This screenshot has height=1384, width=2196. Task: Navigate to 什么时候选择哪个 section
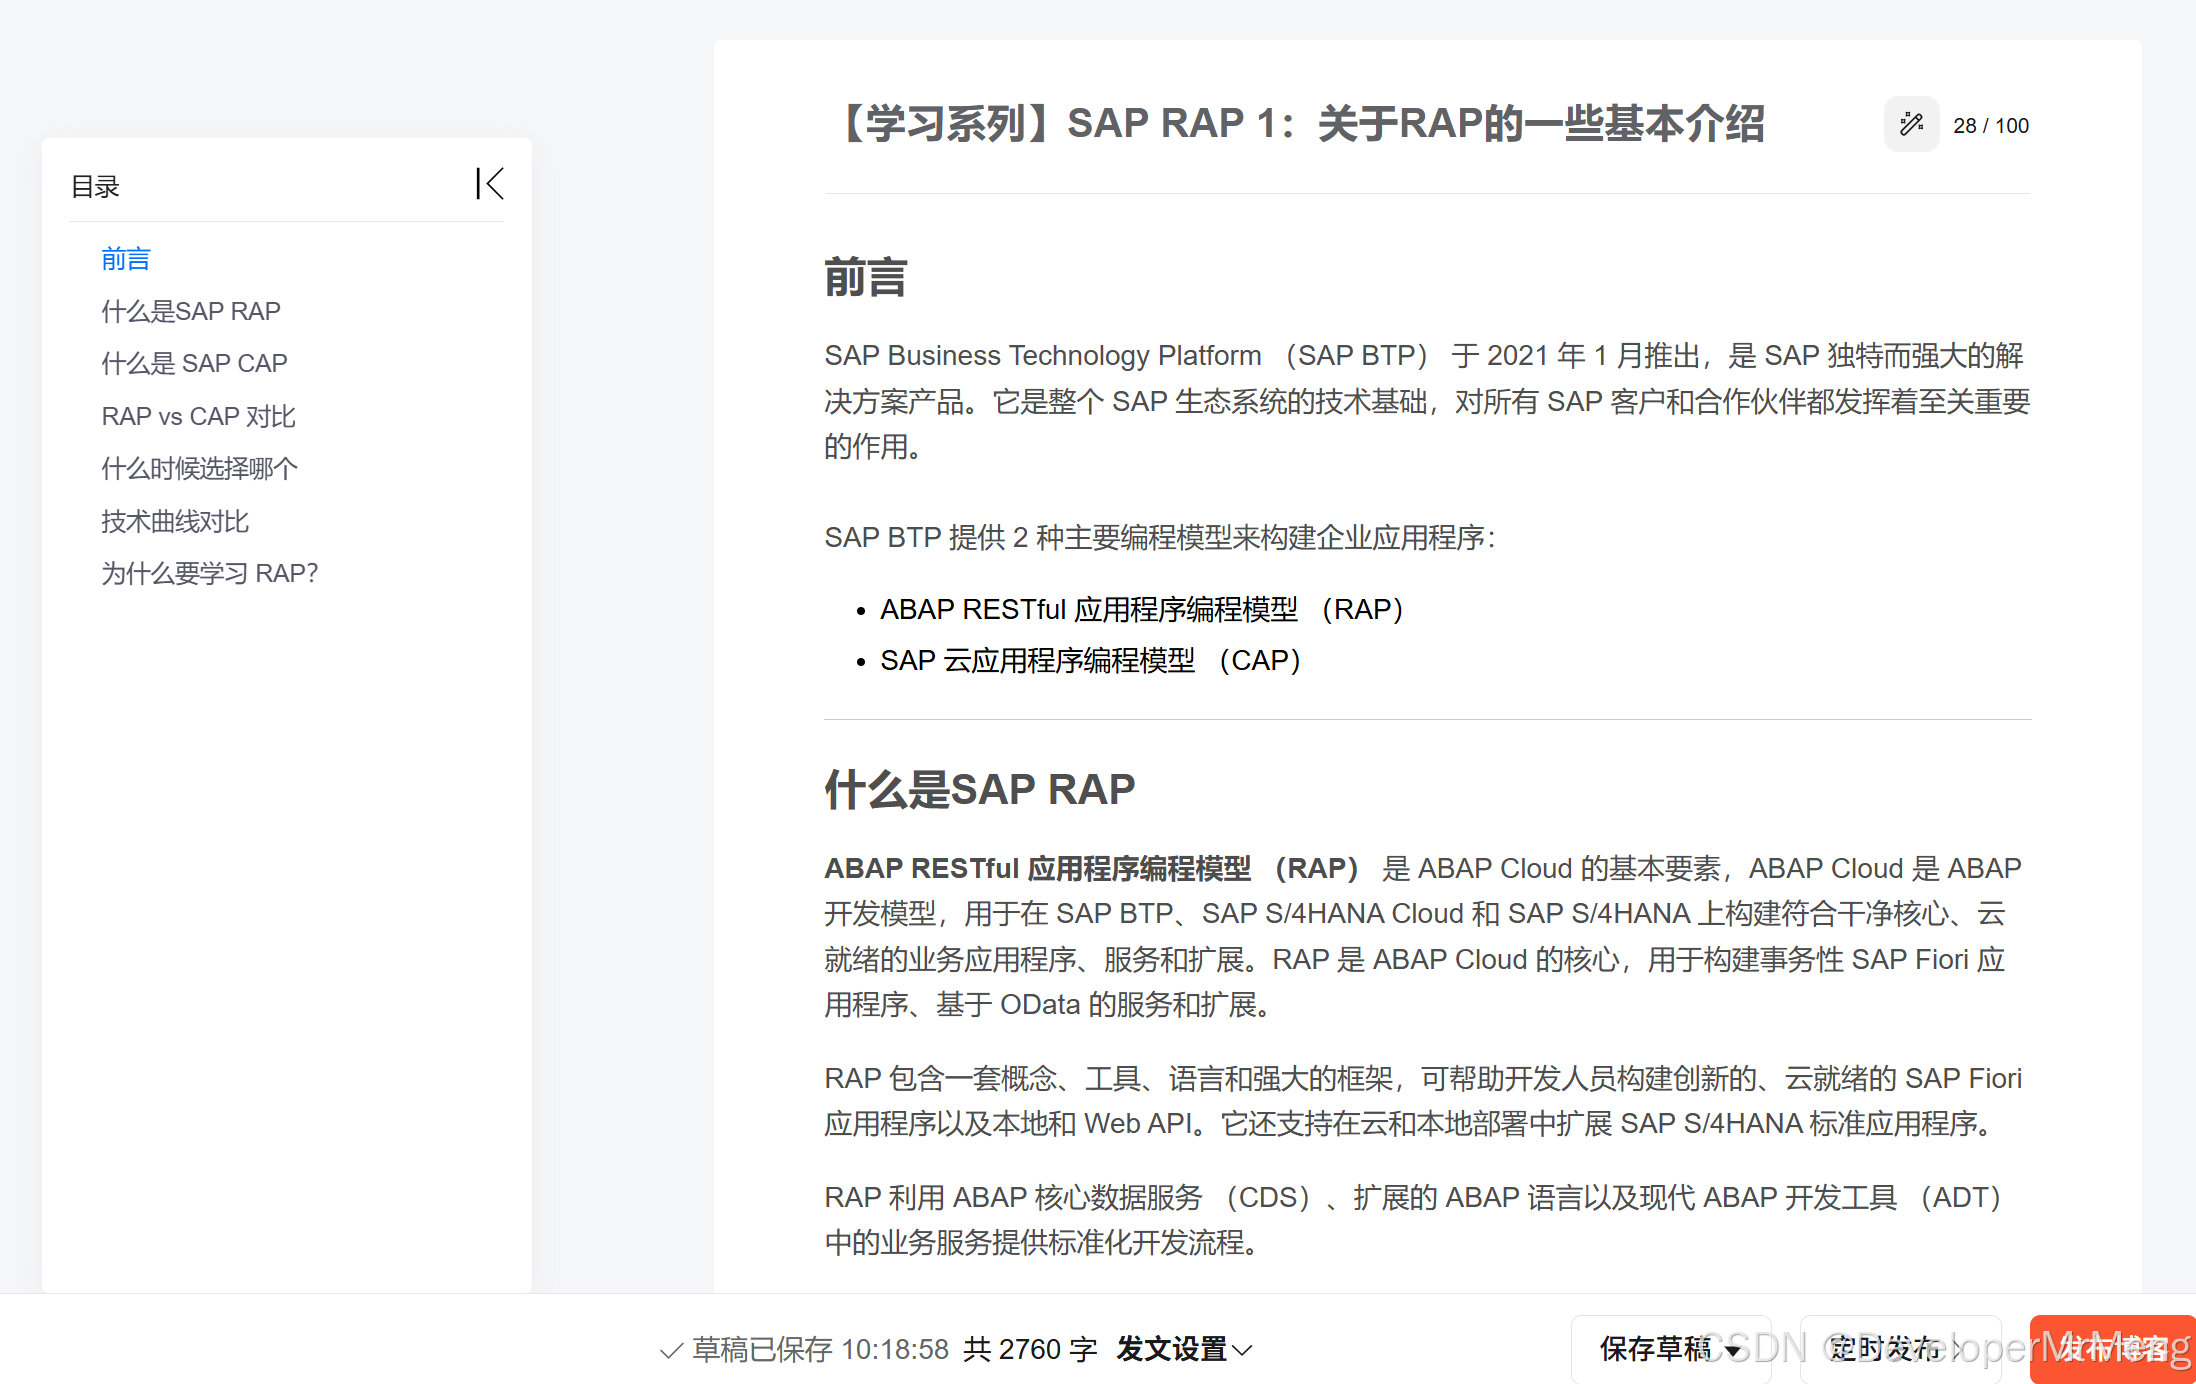[199, 468]
